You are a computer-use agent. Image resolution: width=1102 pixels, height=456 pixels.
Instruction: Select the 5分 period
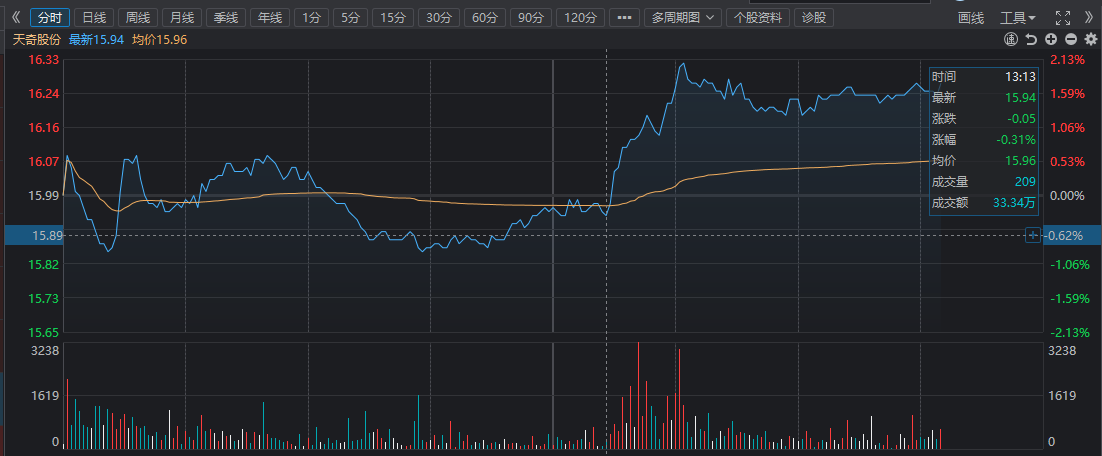tap(348, 18)
